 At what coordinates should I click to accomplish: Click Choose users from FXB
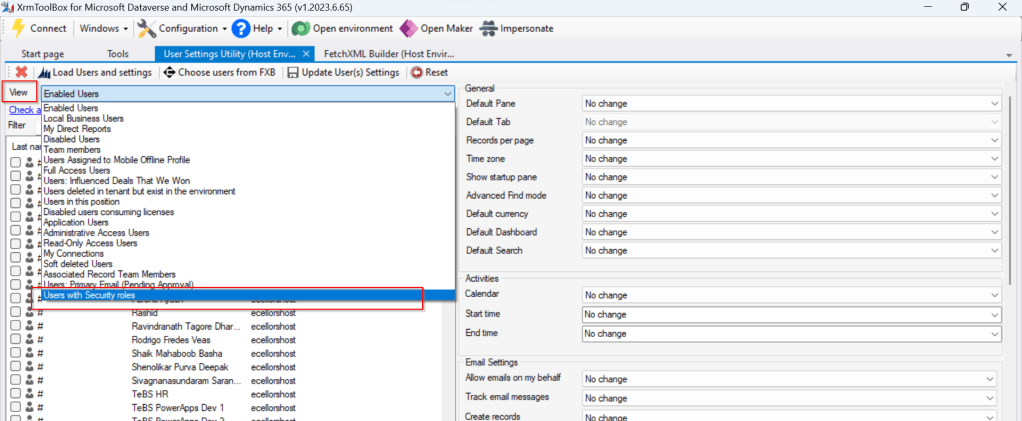(219, 72)
